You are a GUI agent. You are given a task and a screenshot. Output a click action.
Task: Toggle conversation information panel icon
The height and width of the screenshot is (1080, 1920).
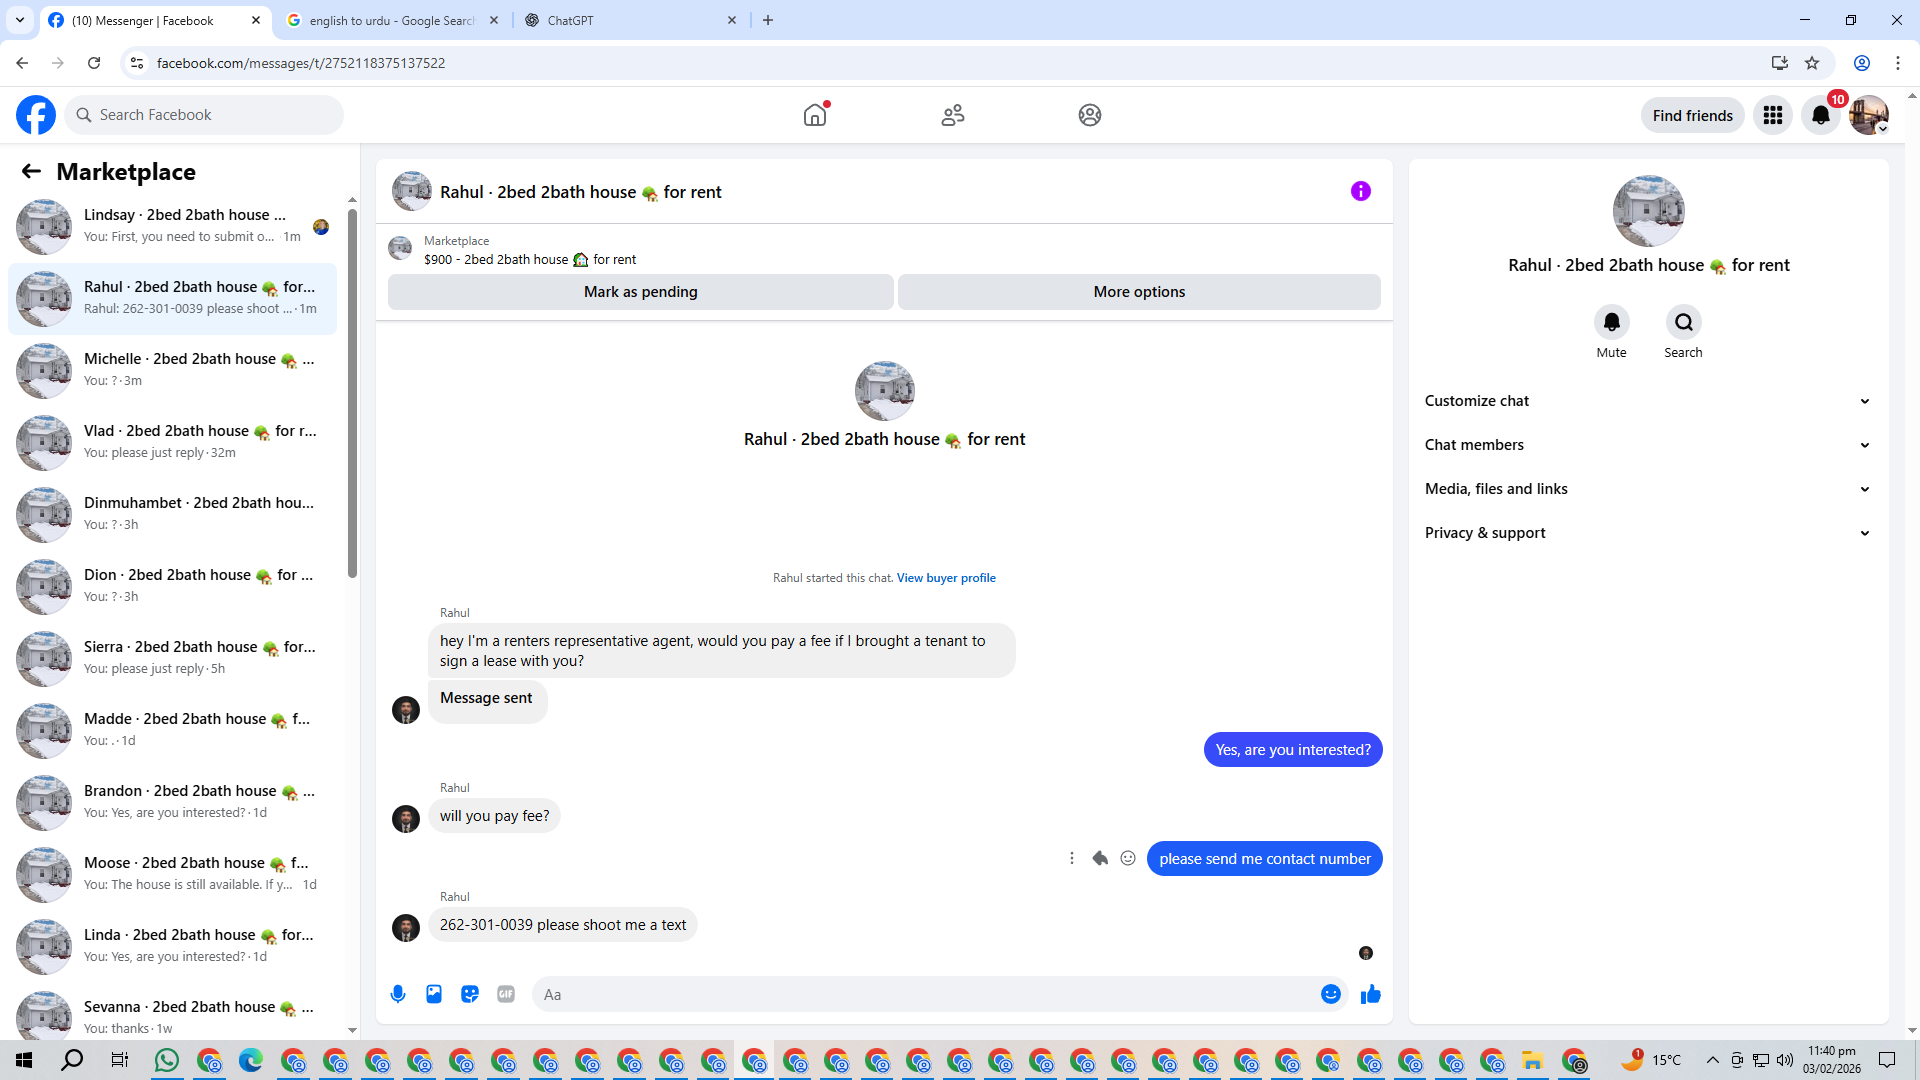point(1360,191)
